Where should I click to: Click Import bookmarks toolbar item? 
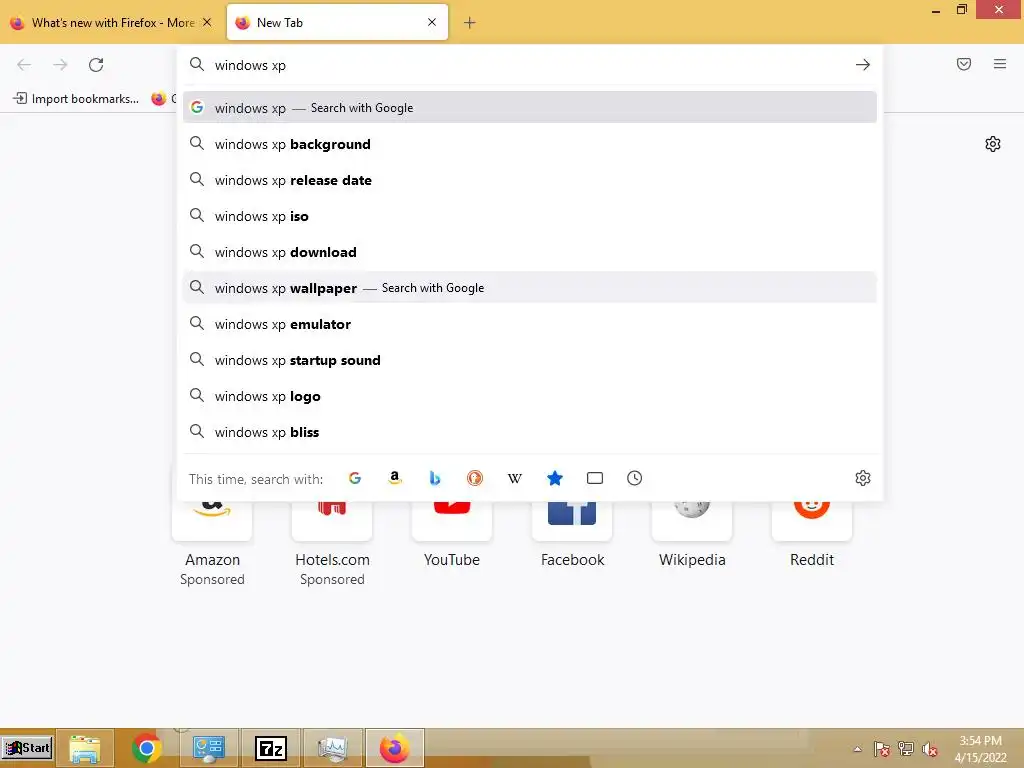(76, 99)
